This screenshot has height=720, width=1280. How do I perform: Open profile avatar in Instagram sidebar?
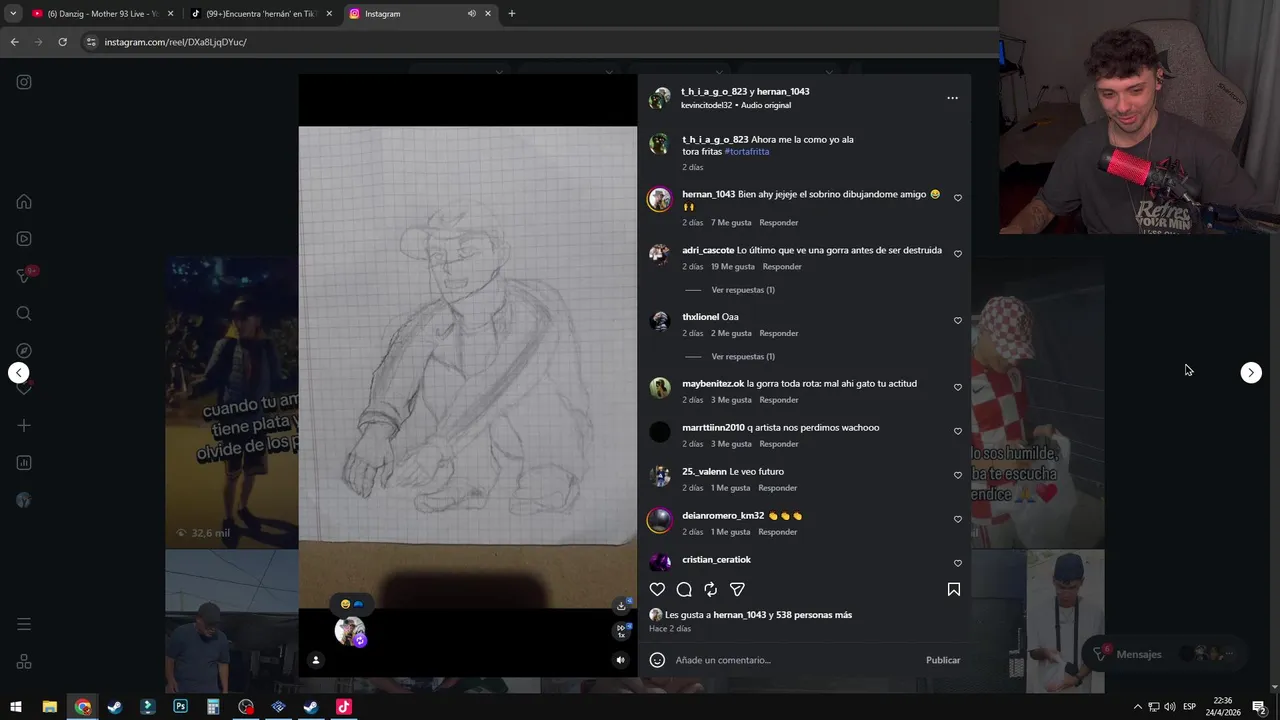(x=24, y=500)
